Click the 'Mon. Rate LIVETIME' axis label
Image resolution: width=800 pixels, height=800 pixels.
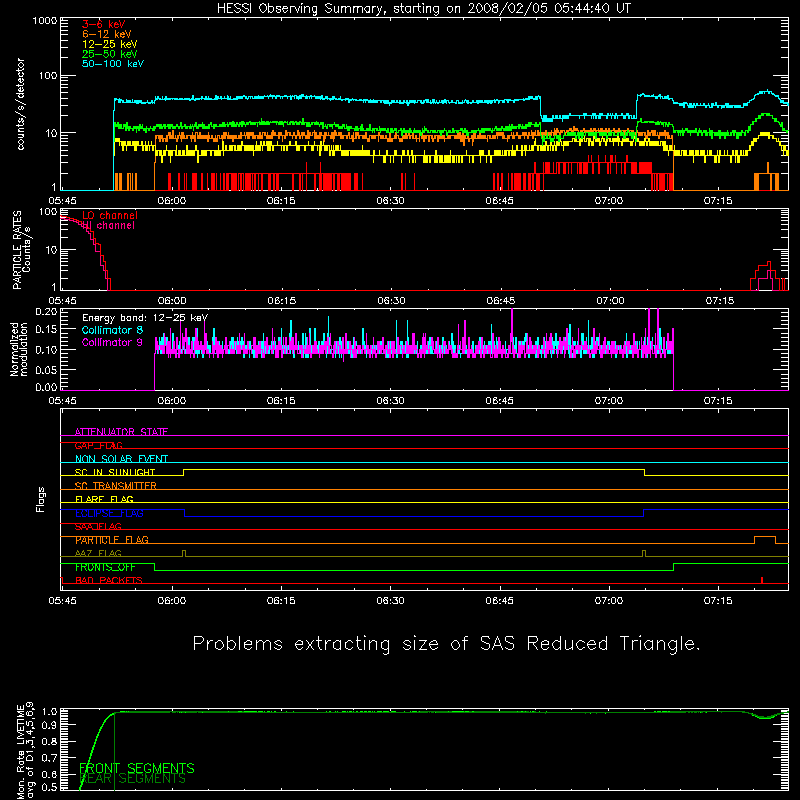click(x=20, y=752)
